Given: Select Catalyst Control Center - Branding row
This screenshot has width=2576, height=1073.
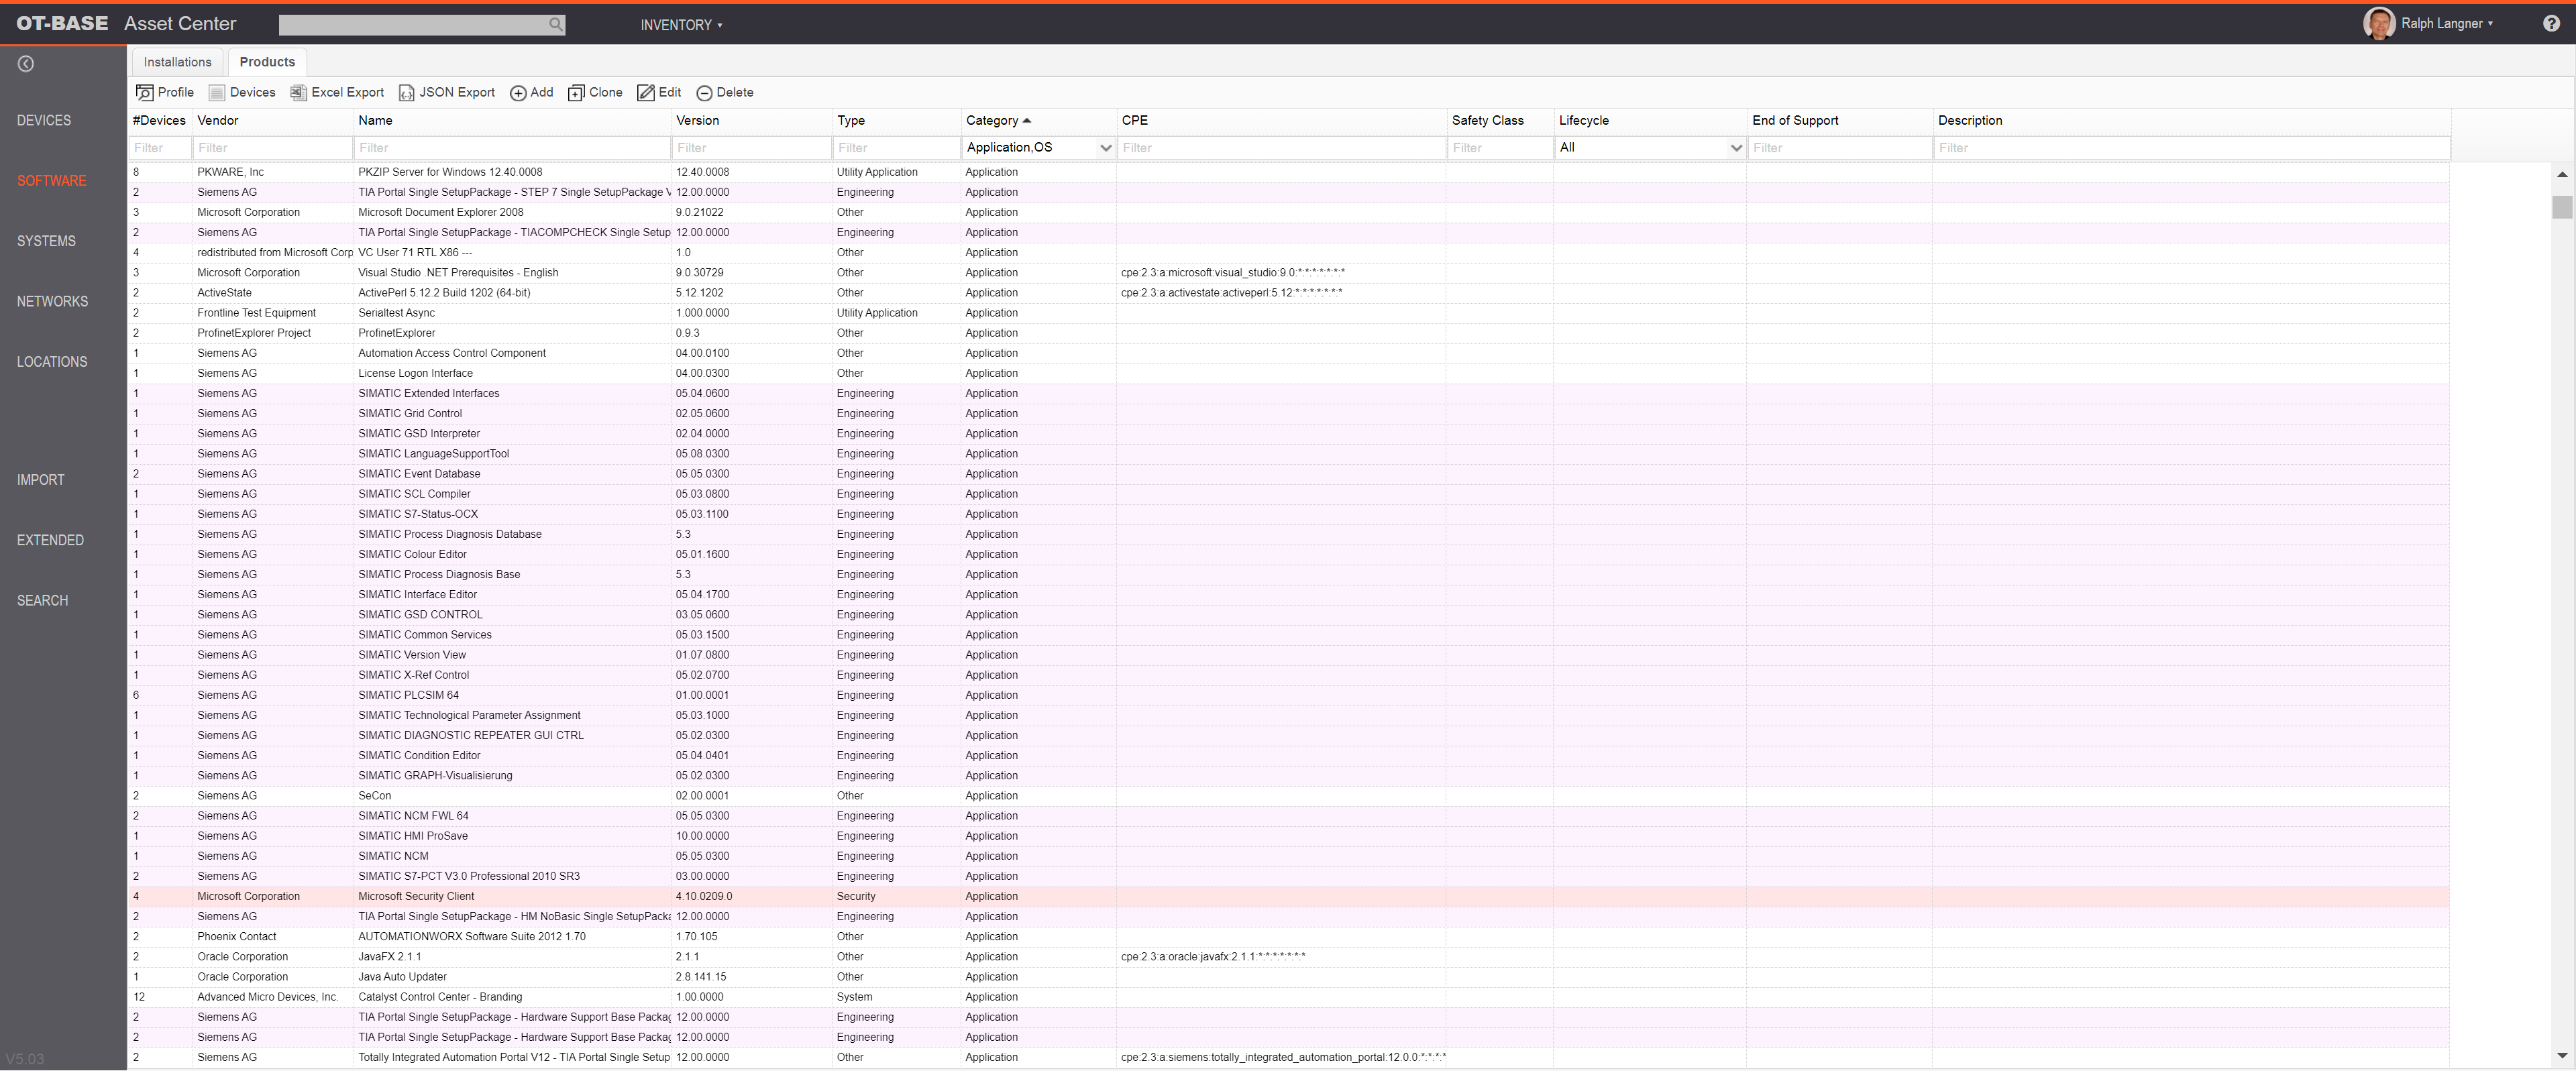Looking at the screenshot, I should pos(1288,997).
